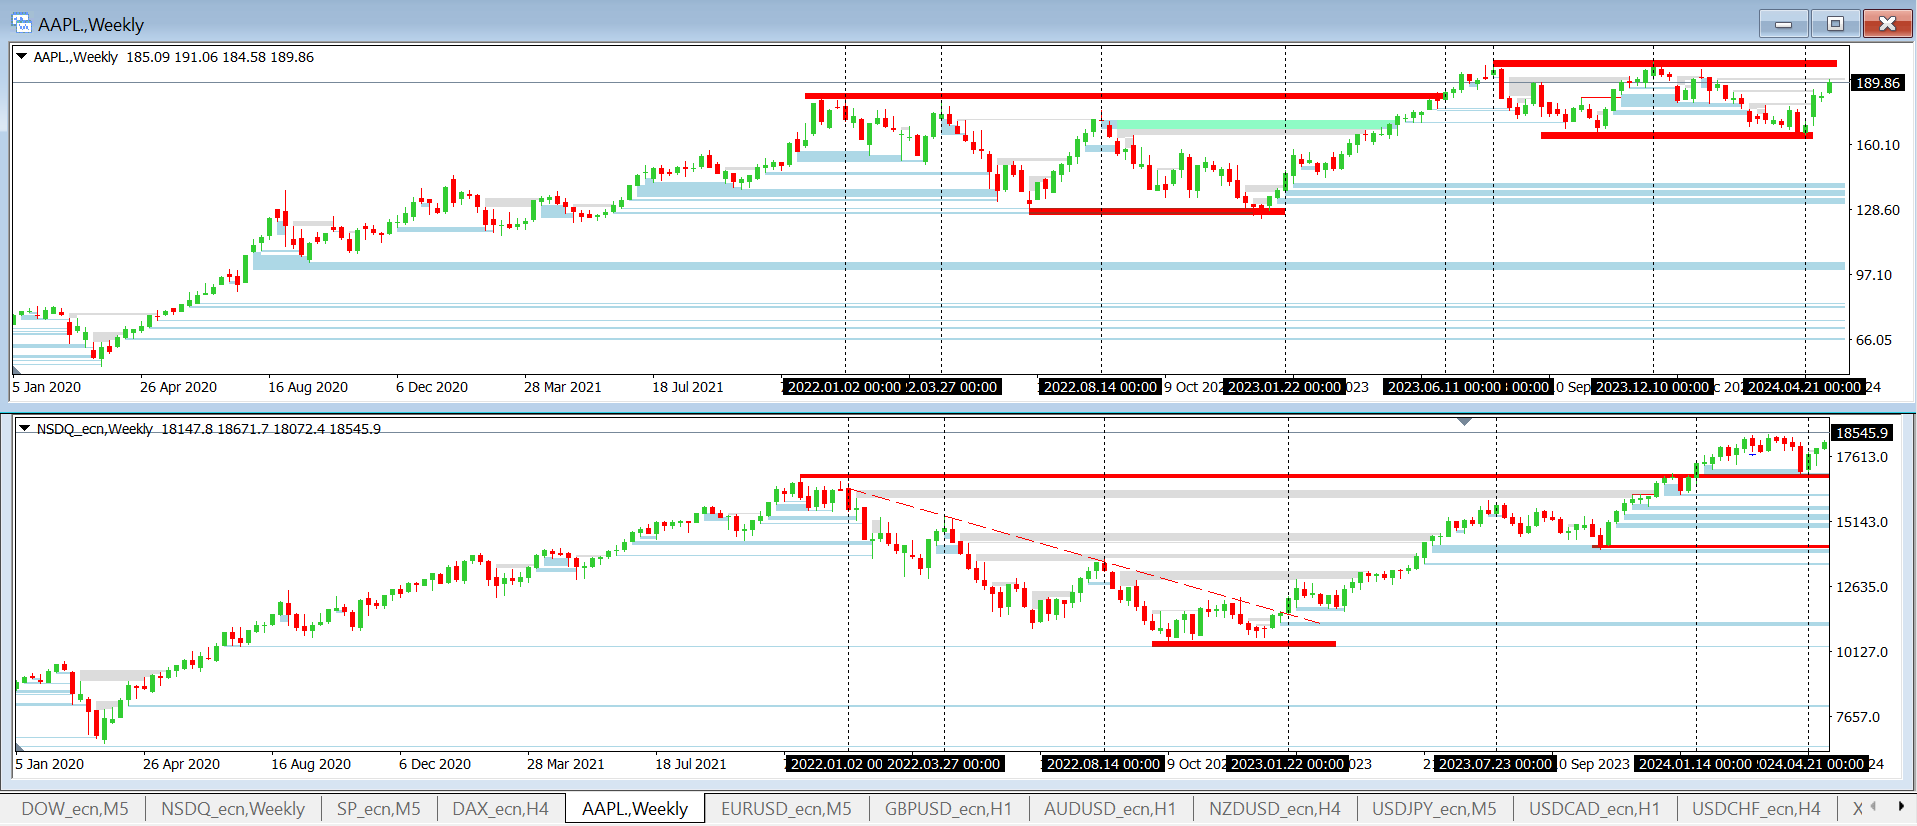Click the 7657.0 price axis label
The image size is (1917, 826).
[1858, 717]
